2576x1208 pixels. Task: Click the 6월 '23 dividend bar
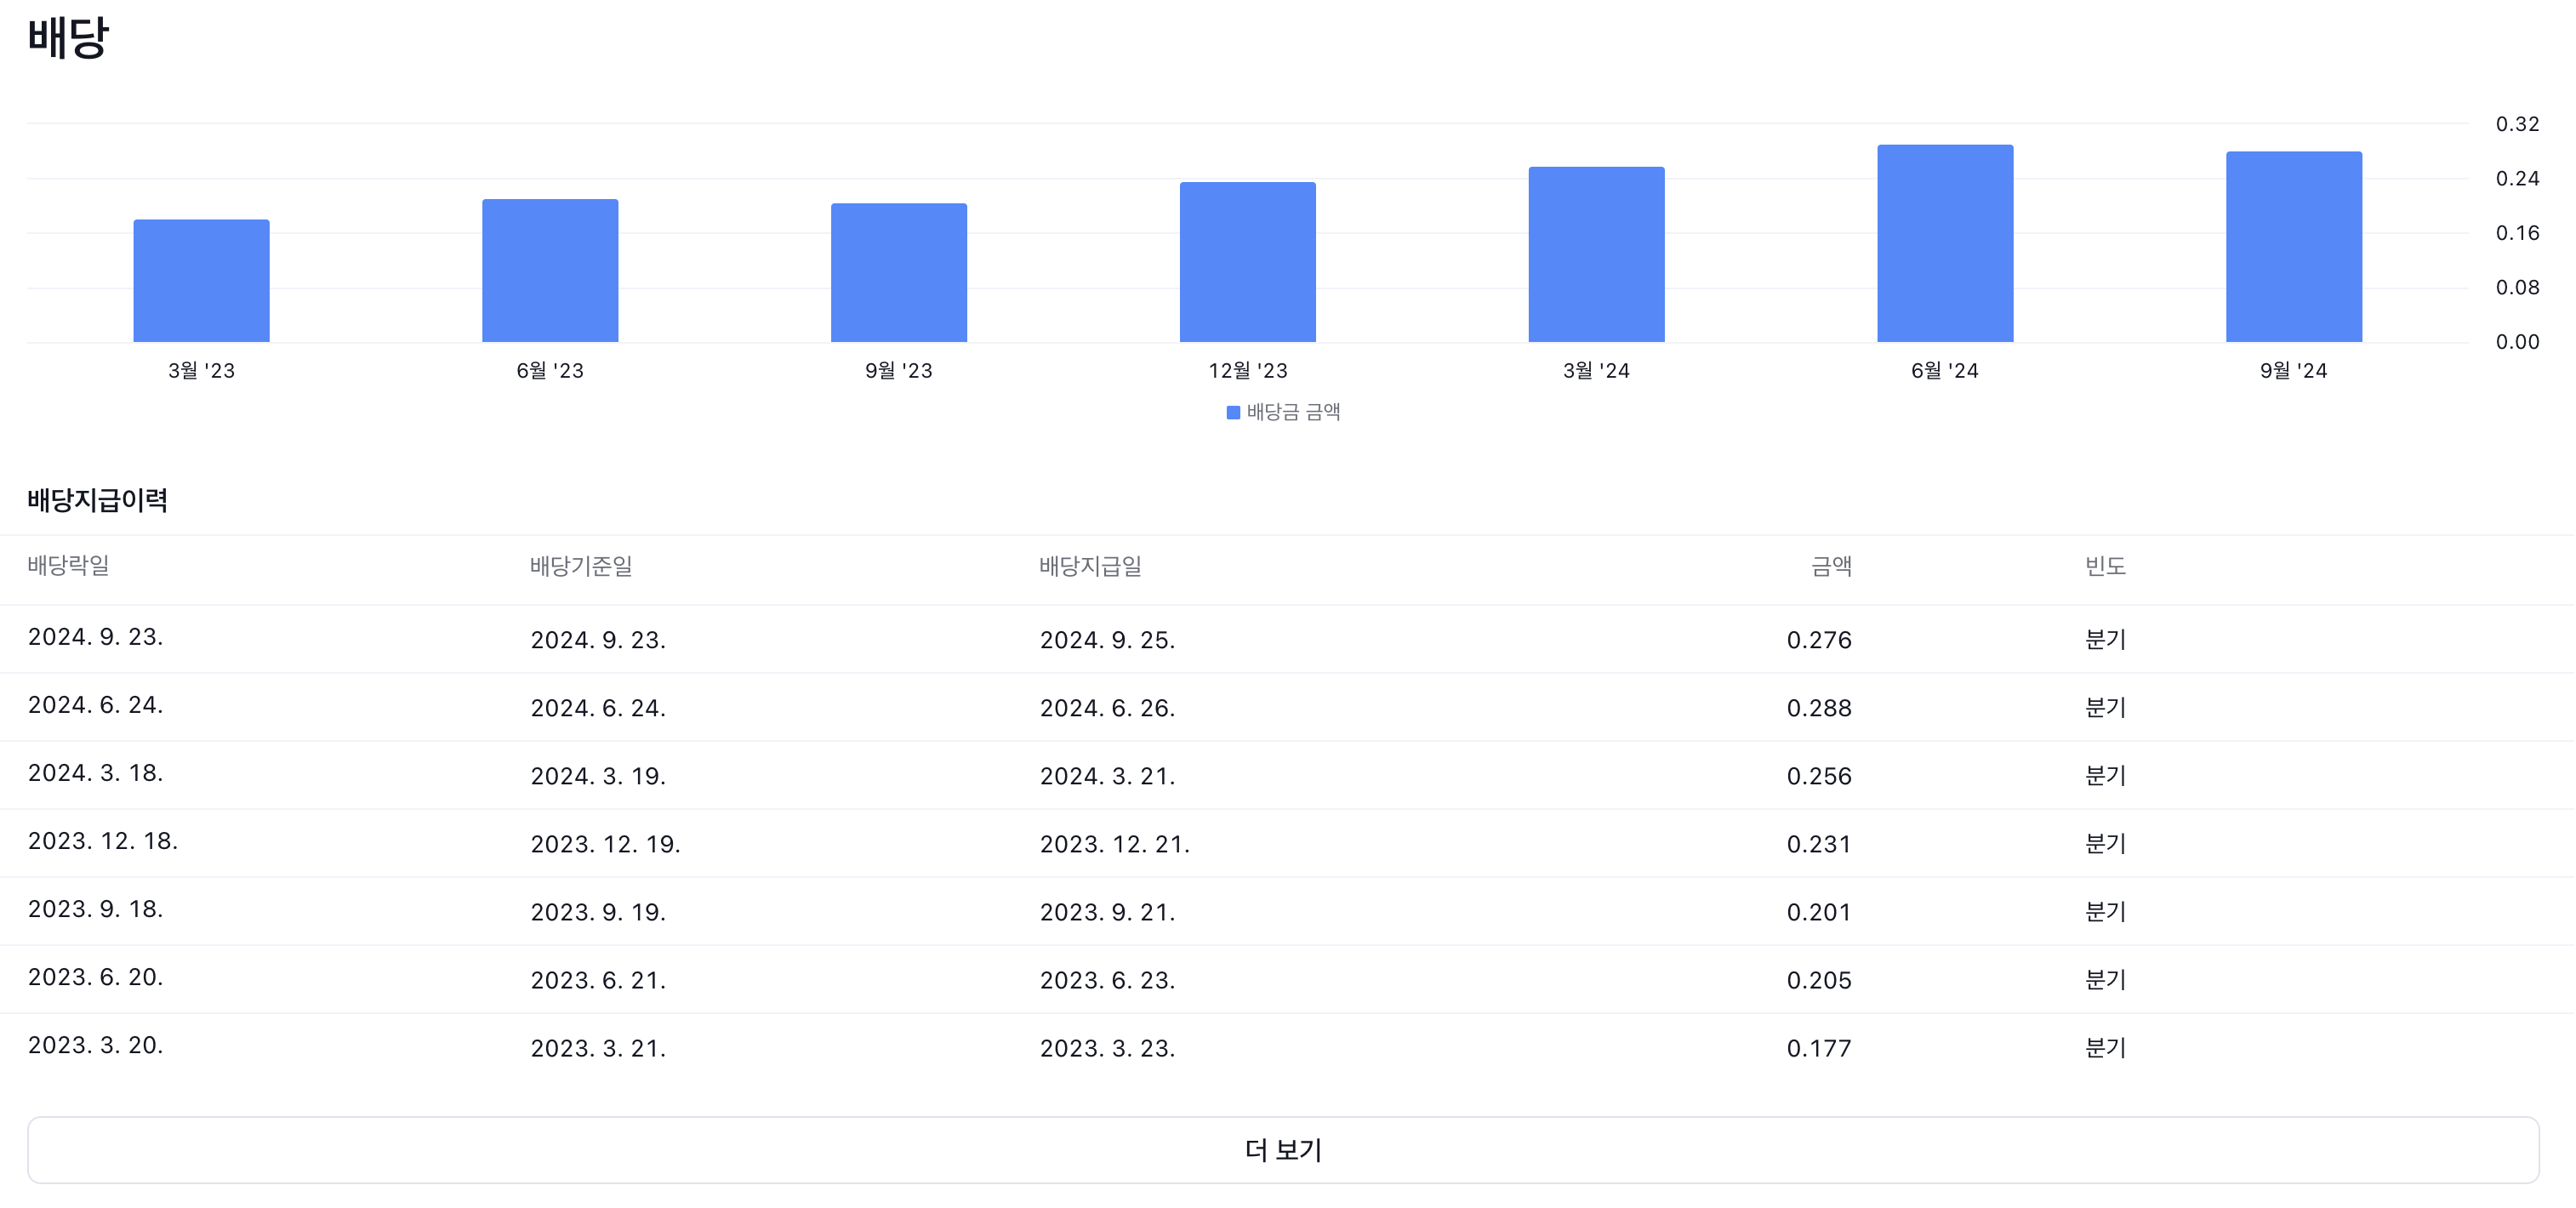point(550,271)
